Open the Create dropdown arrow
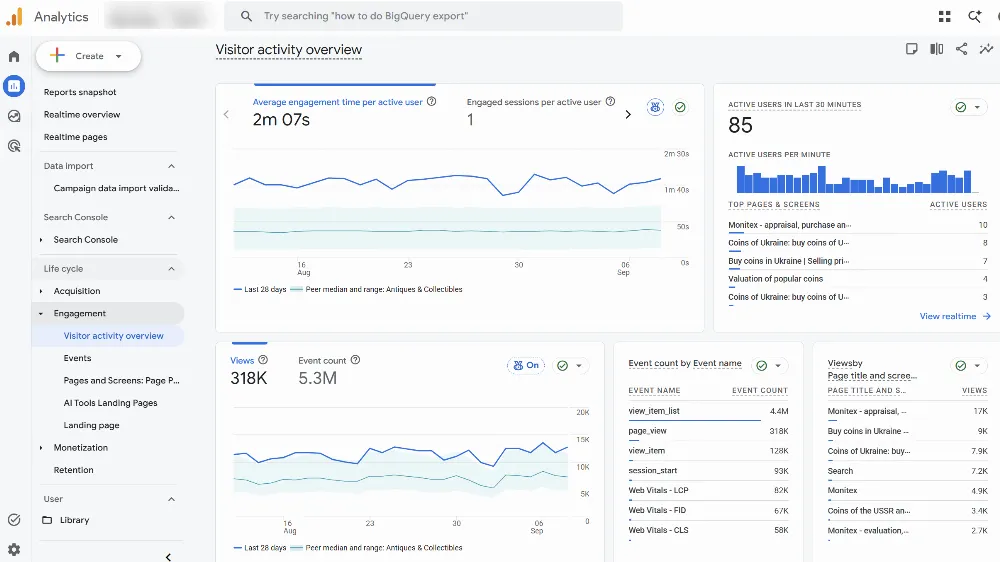1000x562 pixels. pos(119,56)
